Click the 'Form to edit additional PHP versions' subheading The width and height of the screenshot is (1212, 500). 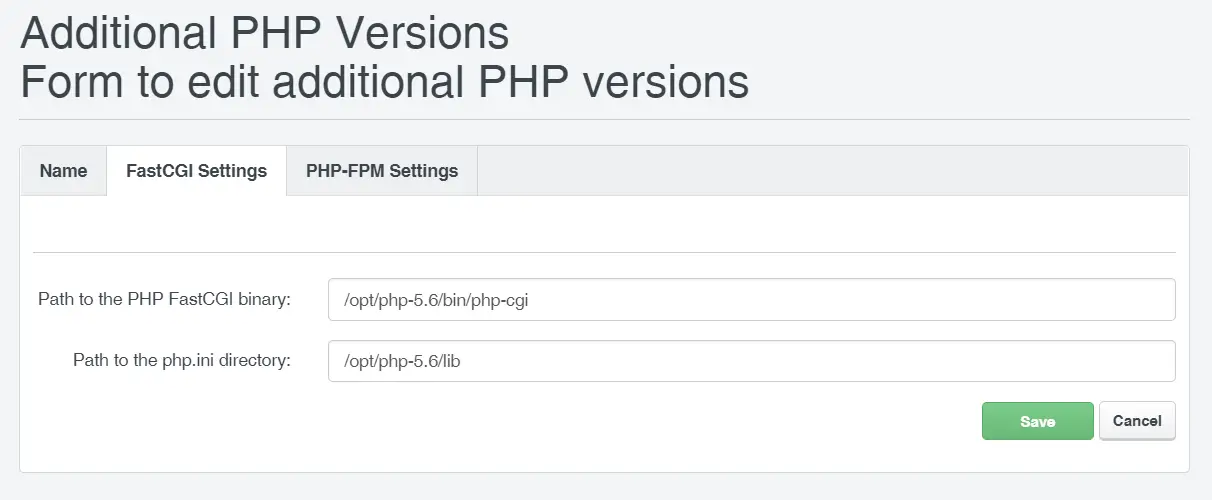385,82
